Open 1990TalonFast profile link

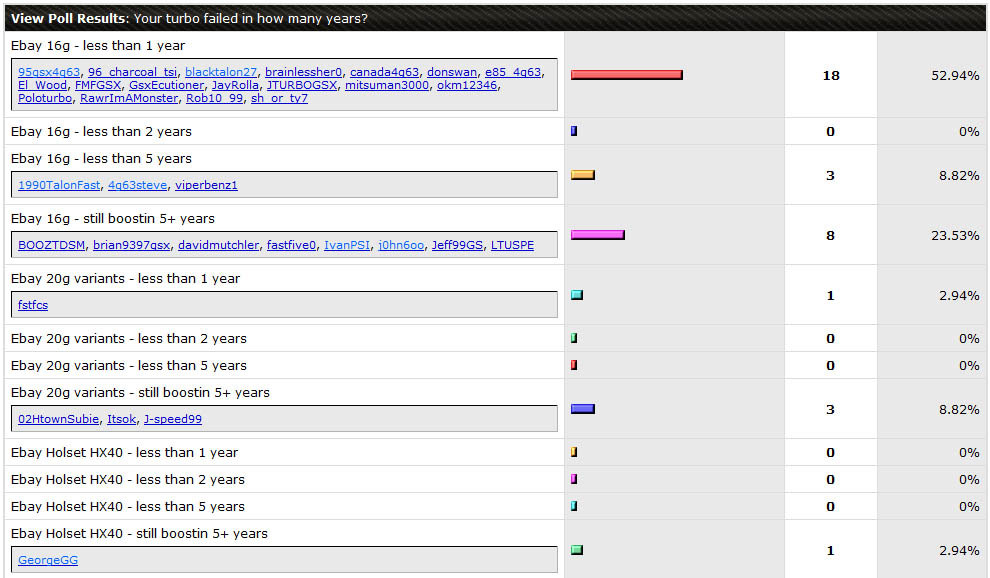point(59,185)
